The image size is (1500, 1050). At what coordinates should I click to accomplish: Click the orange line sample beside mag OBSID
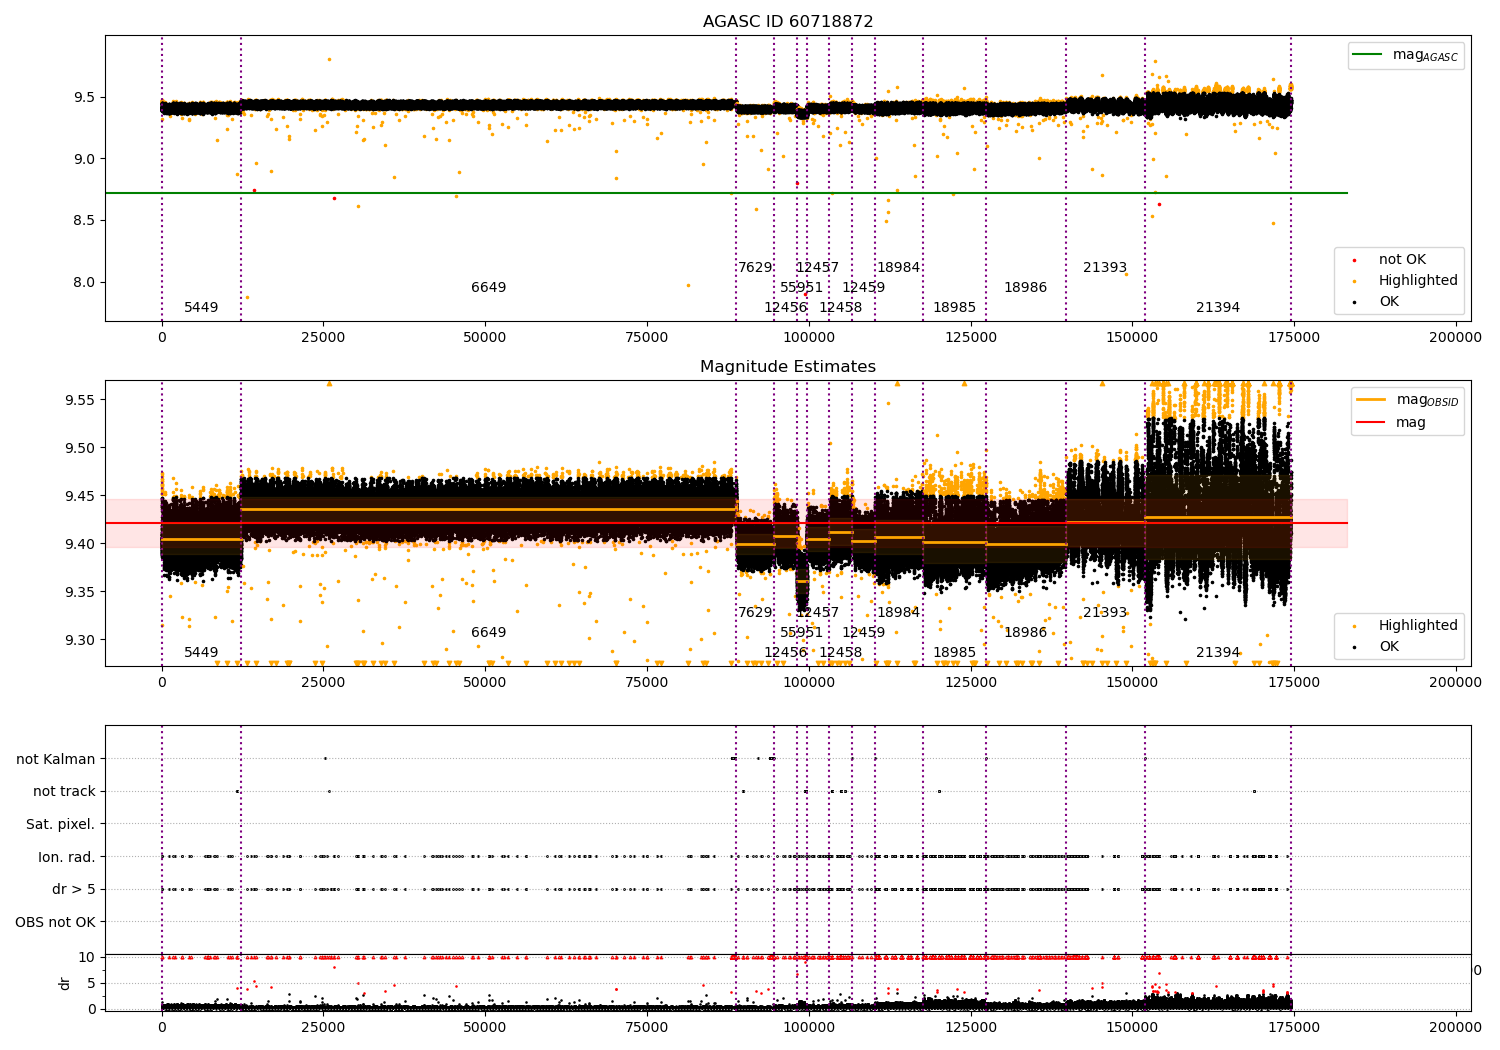pos(1370,399)
